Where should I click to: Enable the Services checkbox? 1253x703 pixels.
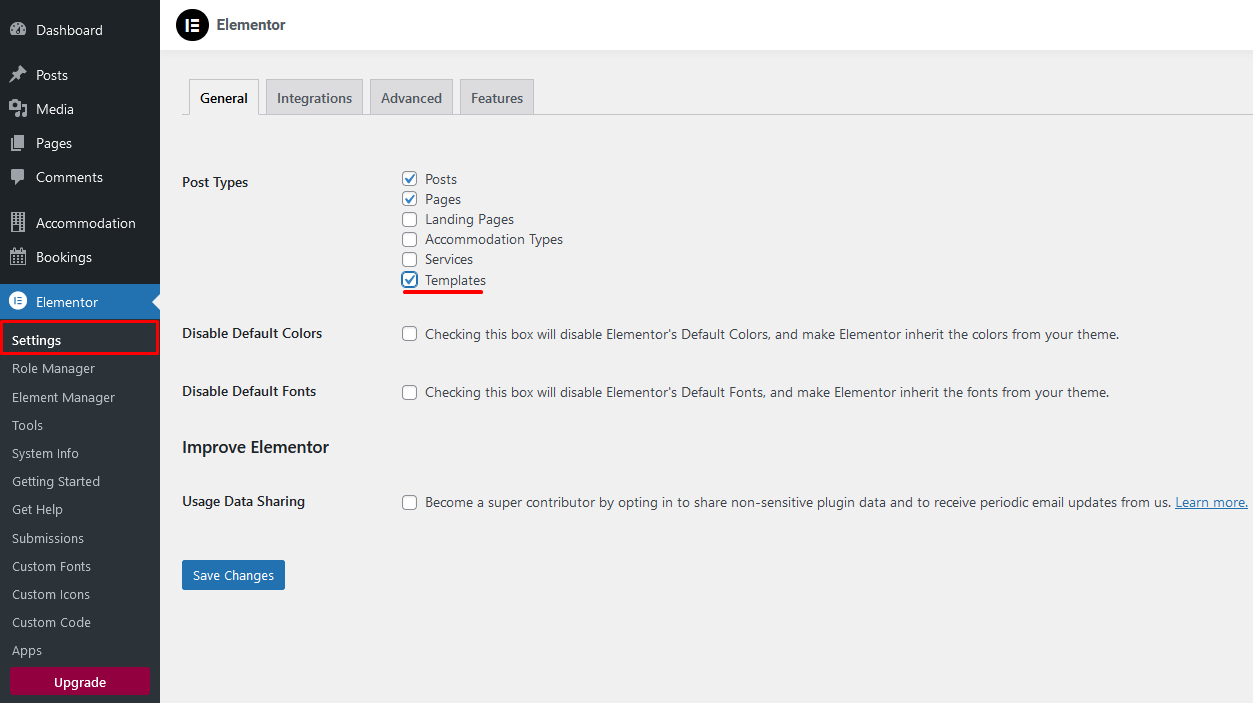[x=410, y=259]
